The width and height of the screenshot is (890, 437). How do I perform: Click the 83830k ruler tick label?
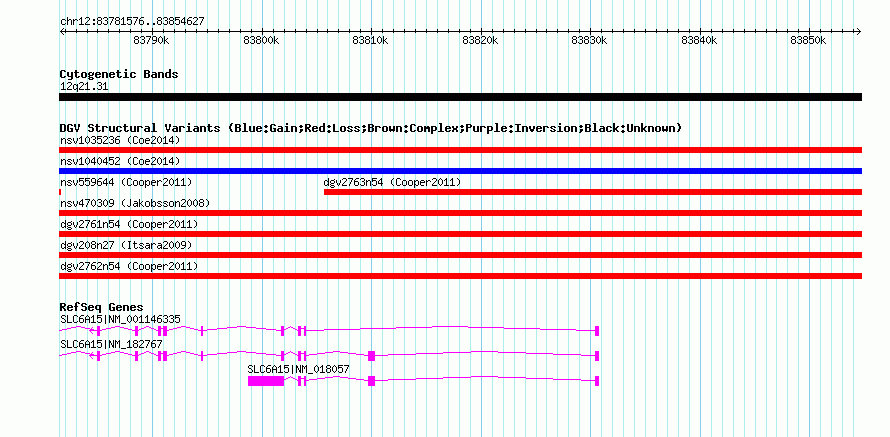590,40
